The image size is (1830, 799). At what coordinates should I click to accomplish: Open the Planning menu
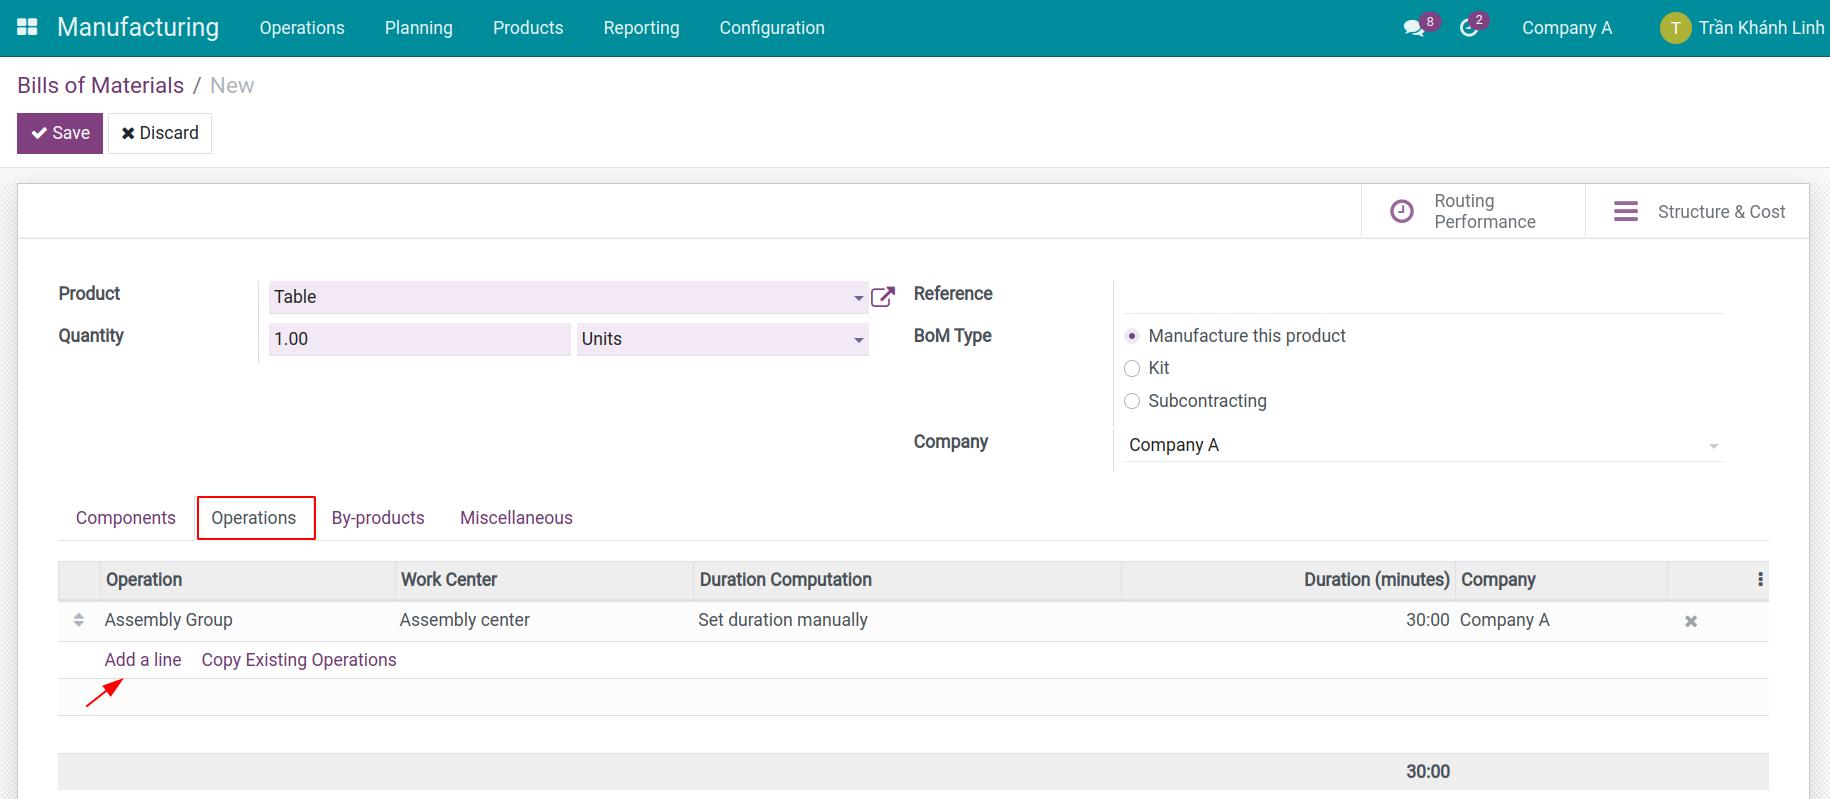click(419, 28)
